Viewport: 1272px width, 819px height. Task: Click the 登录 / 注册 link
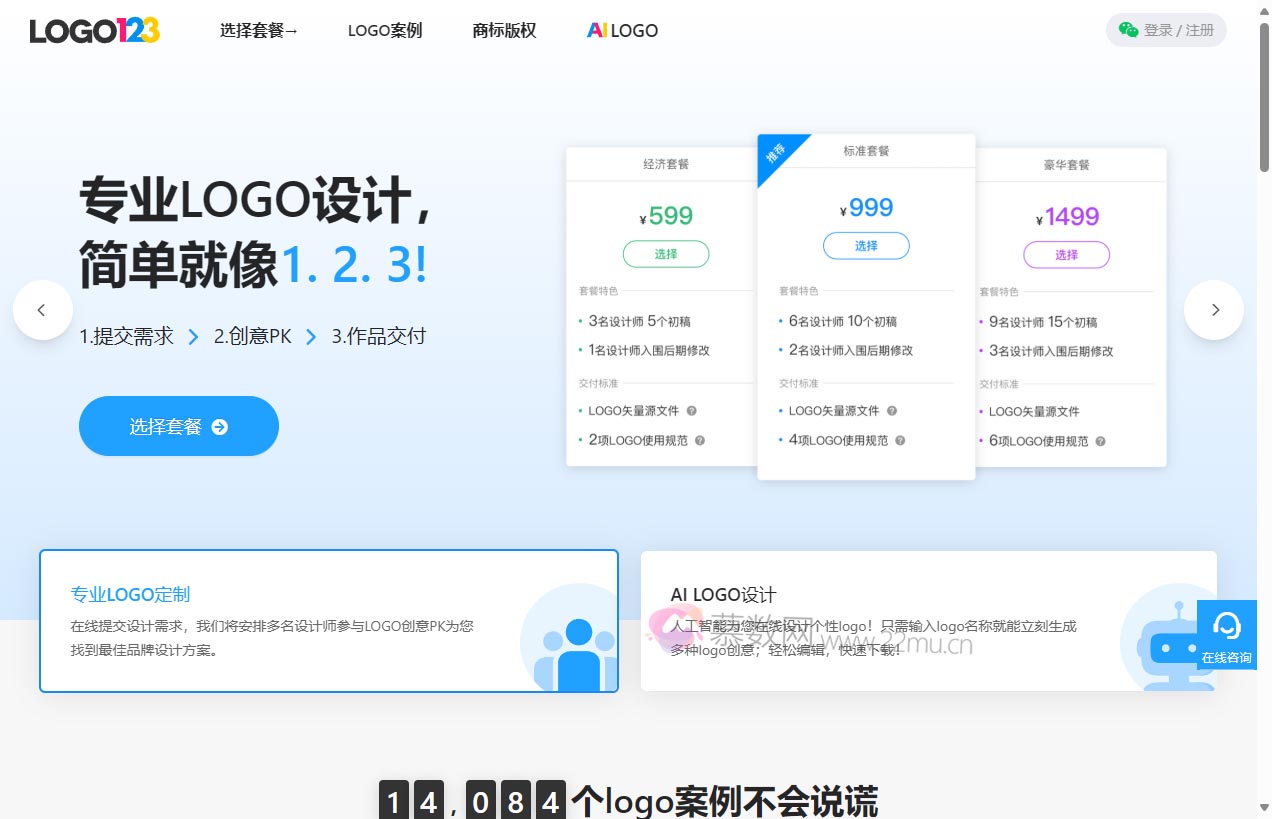coord(1179,30)
